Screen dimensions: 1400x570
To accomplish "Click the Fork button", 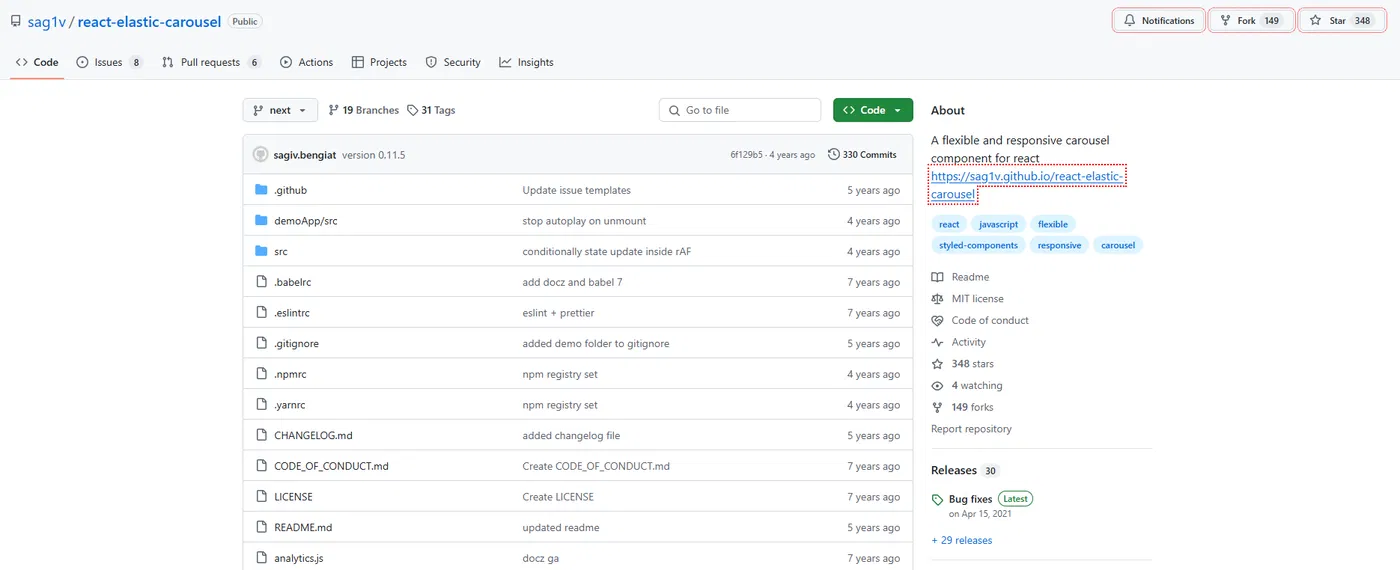I will click(1251, 20).
